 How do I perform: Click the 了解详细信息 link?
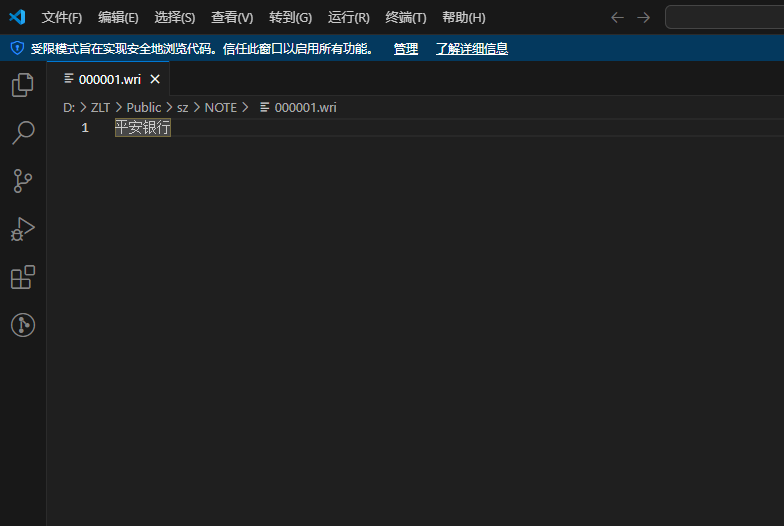coord(471,48)
